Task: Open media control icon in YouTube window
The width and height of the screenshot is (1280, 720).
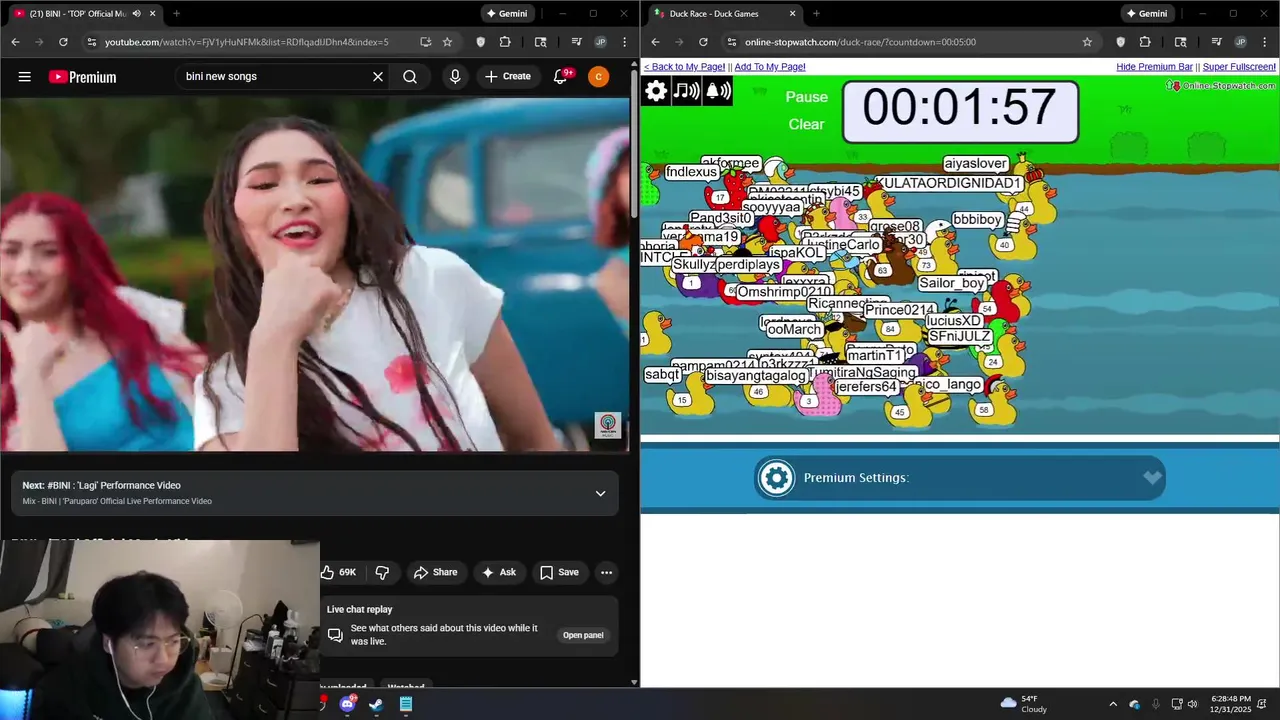Action: click(577, 42)
